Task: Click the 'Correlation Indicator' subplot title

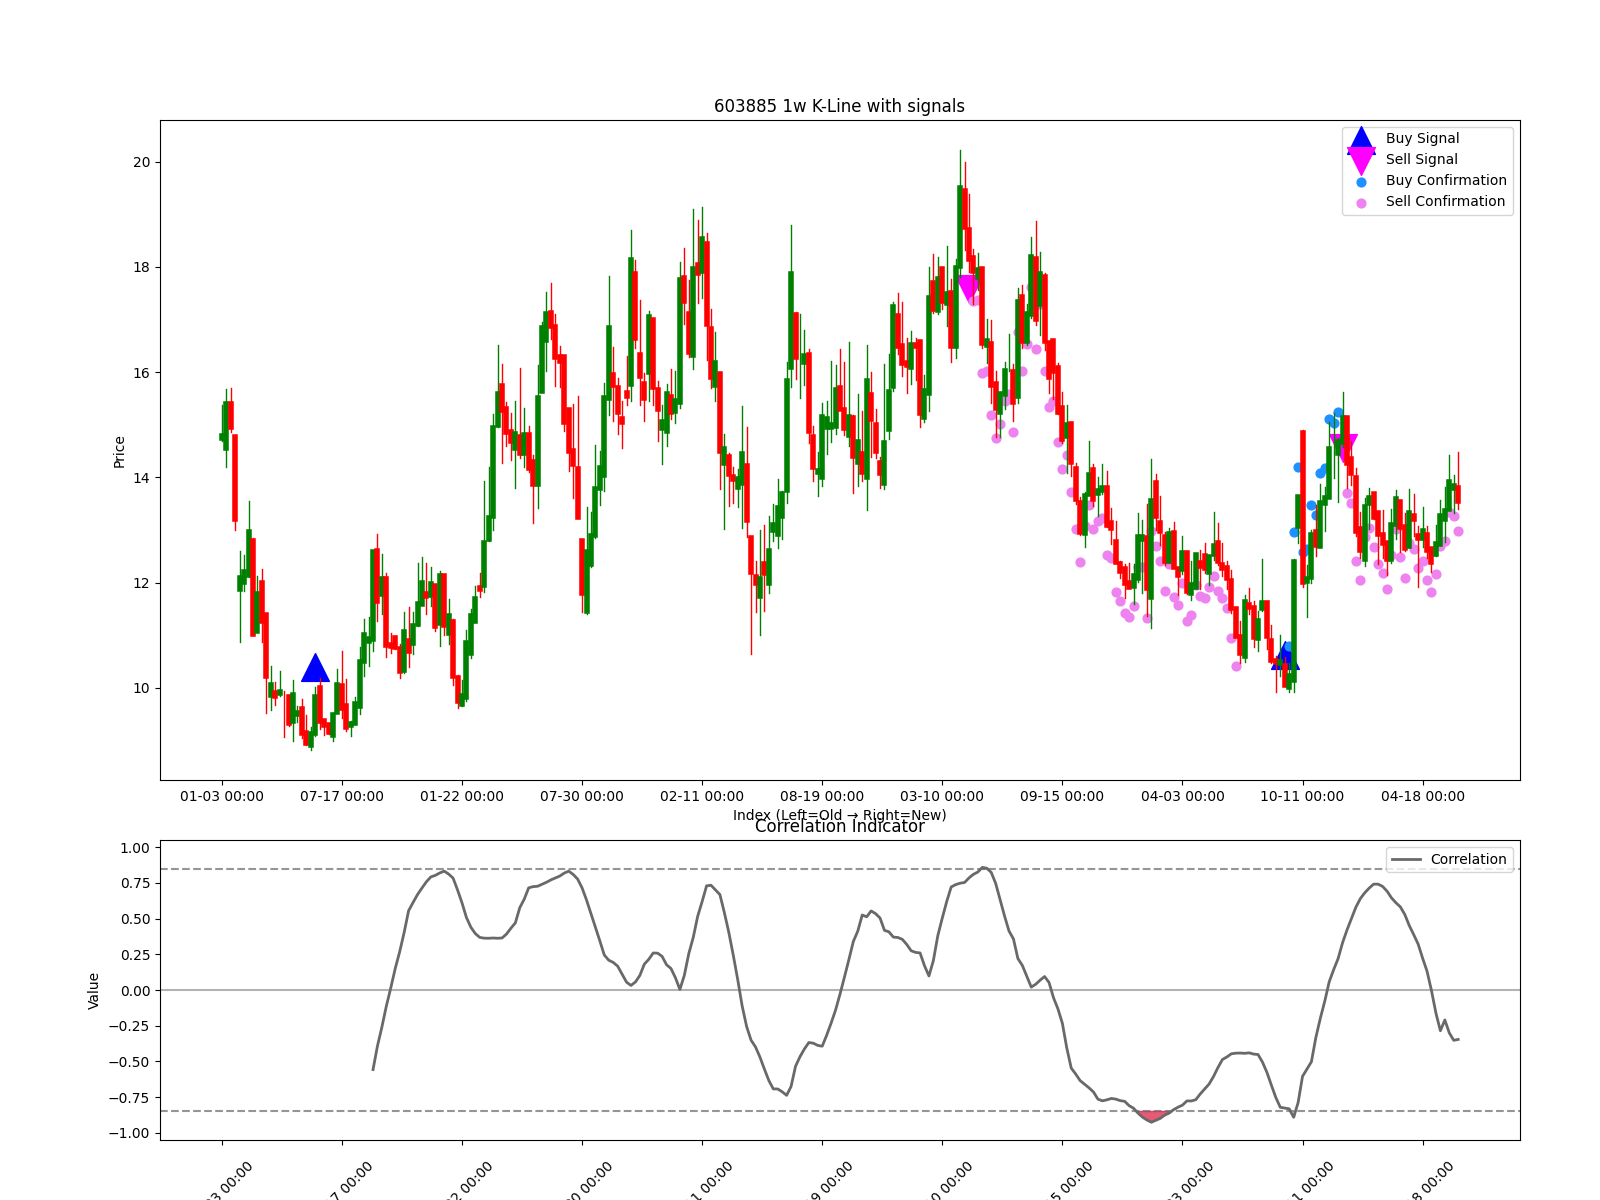Action: point(839,827)
